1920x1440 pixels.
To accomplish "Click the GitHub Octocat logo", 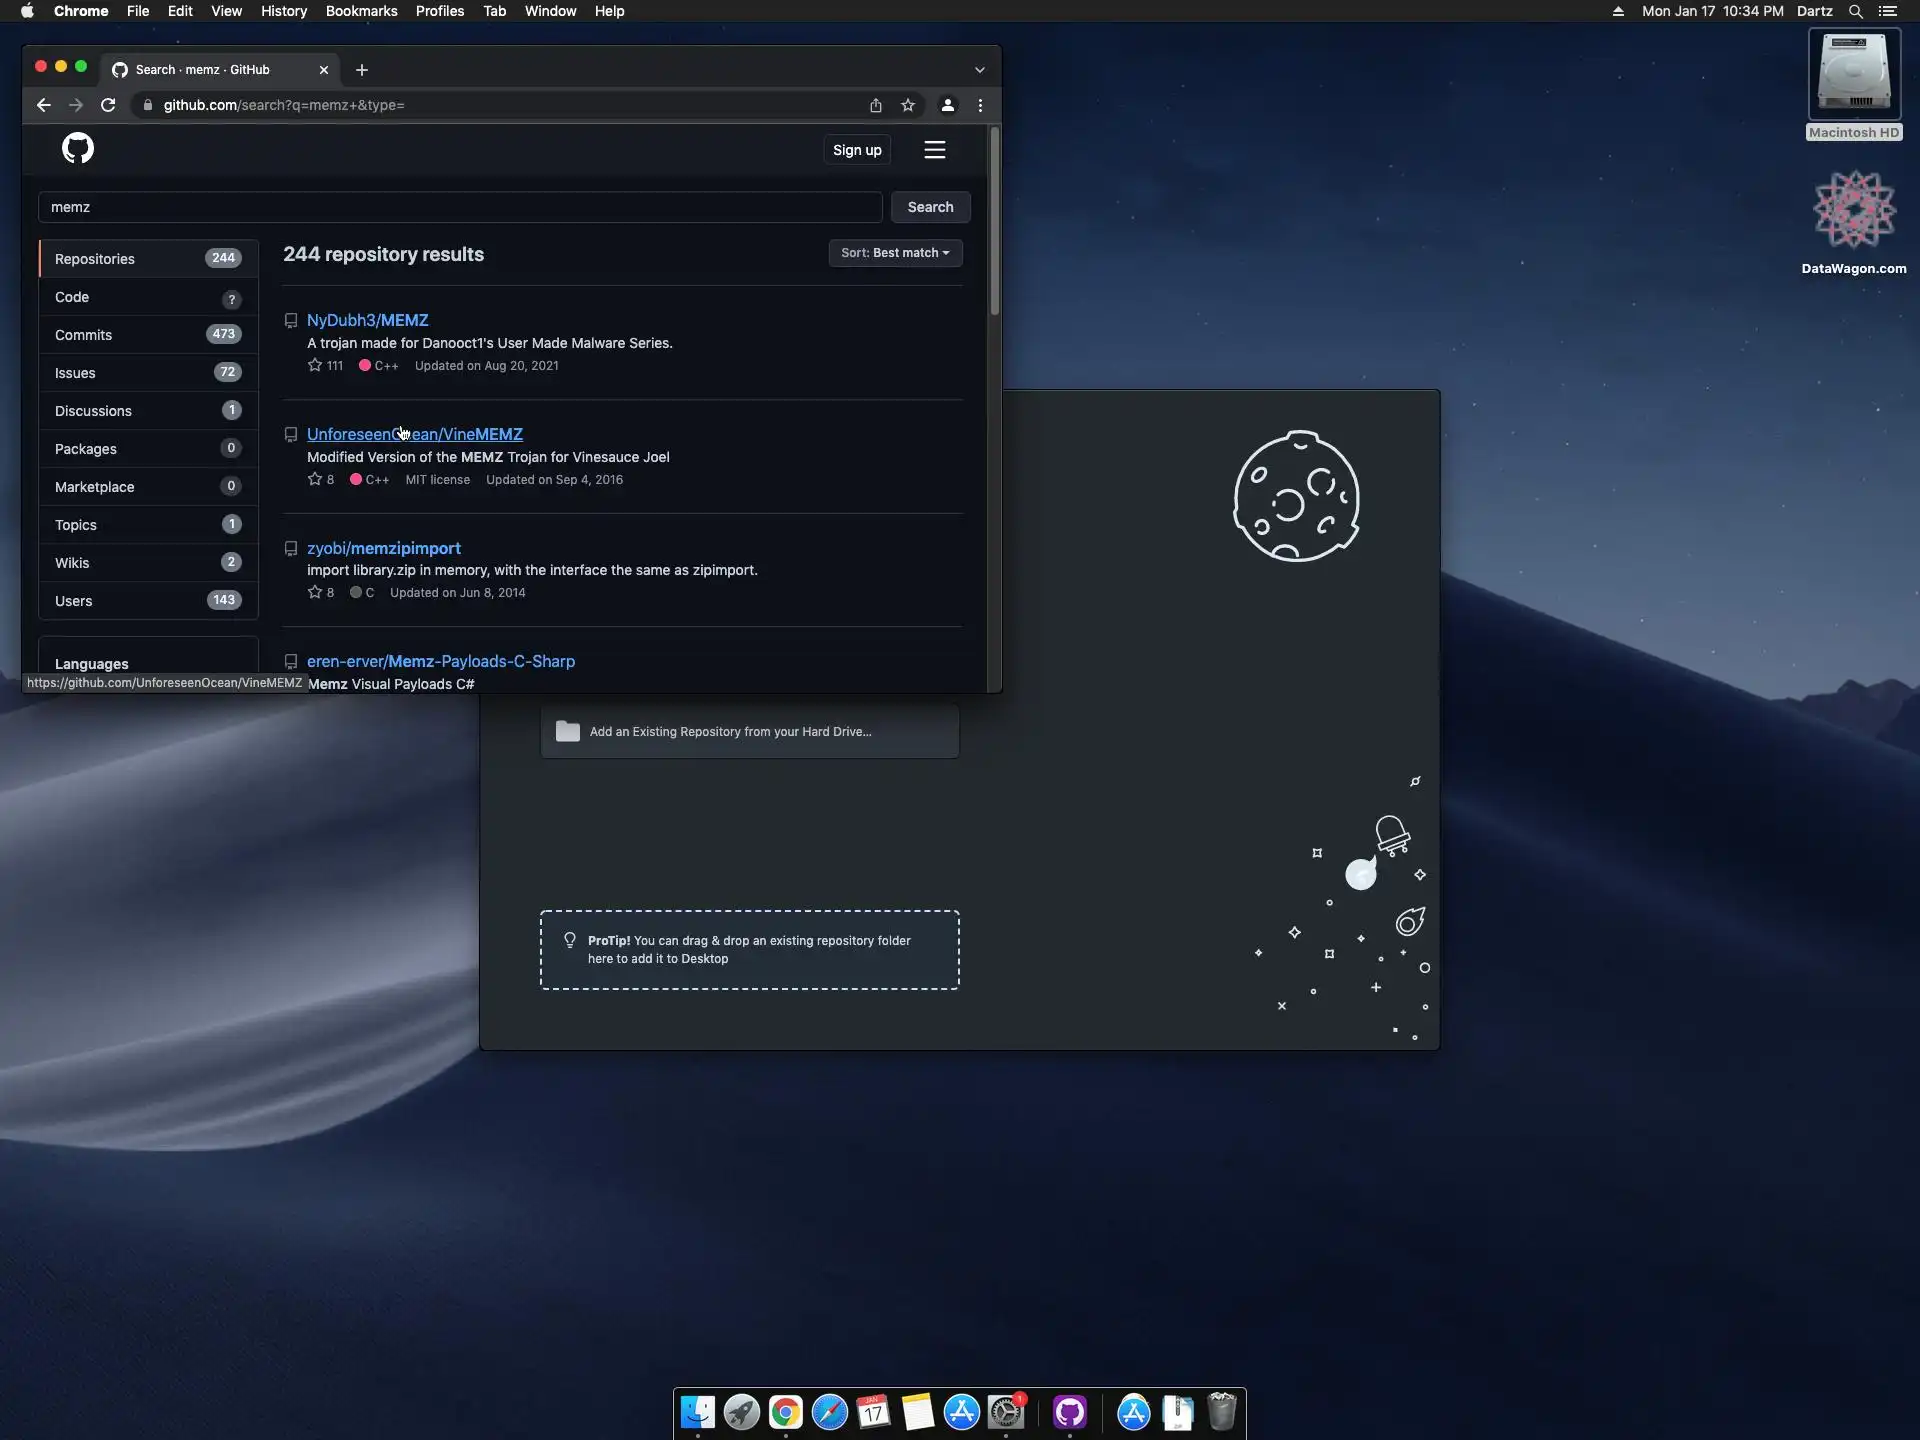I will [78, 149].
